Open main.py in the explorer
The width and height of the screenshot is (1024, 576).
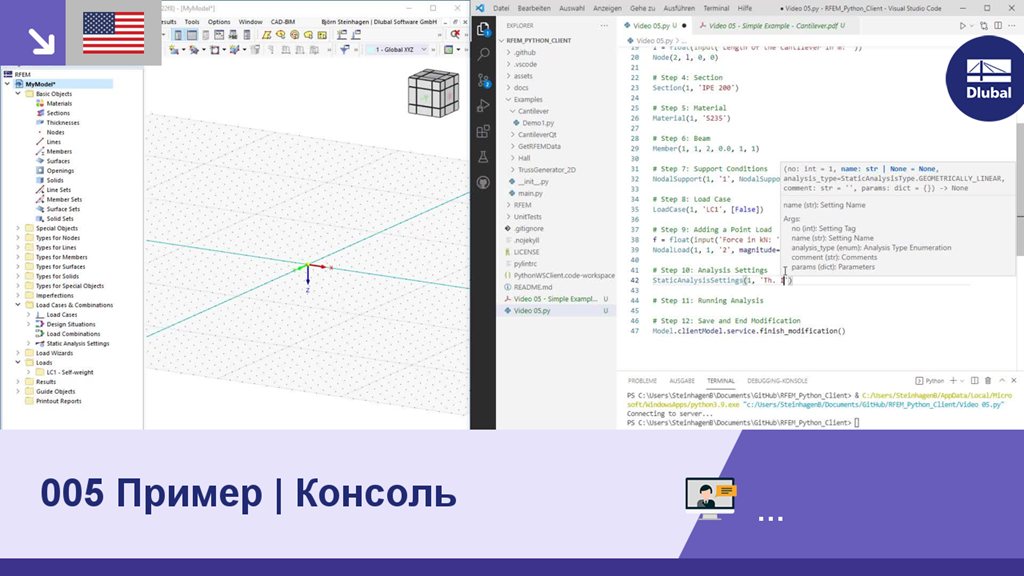click(530, 193)
